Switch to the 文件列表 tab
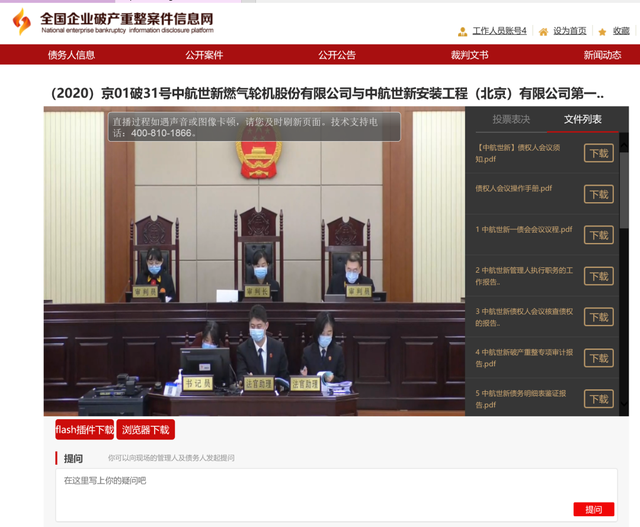 [583, 119]
